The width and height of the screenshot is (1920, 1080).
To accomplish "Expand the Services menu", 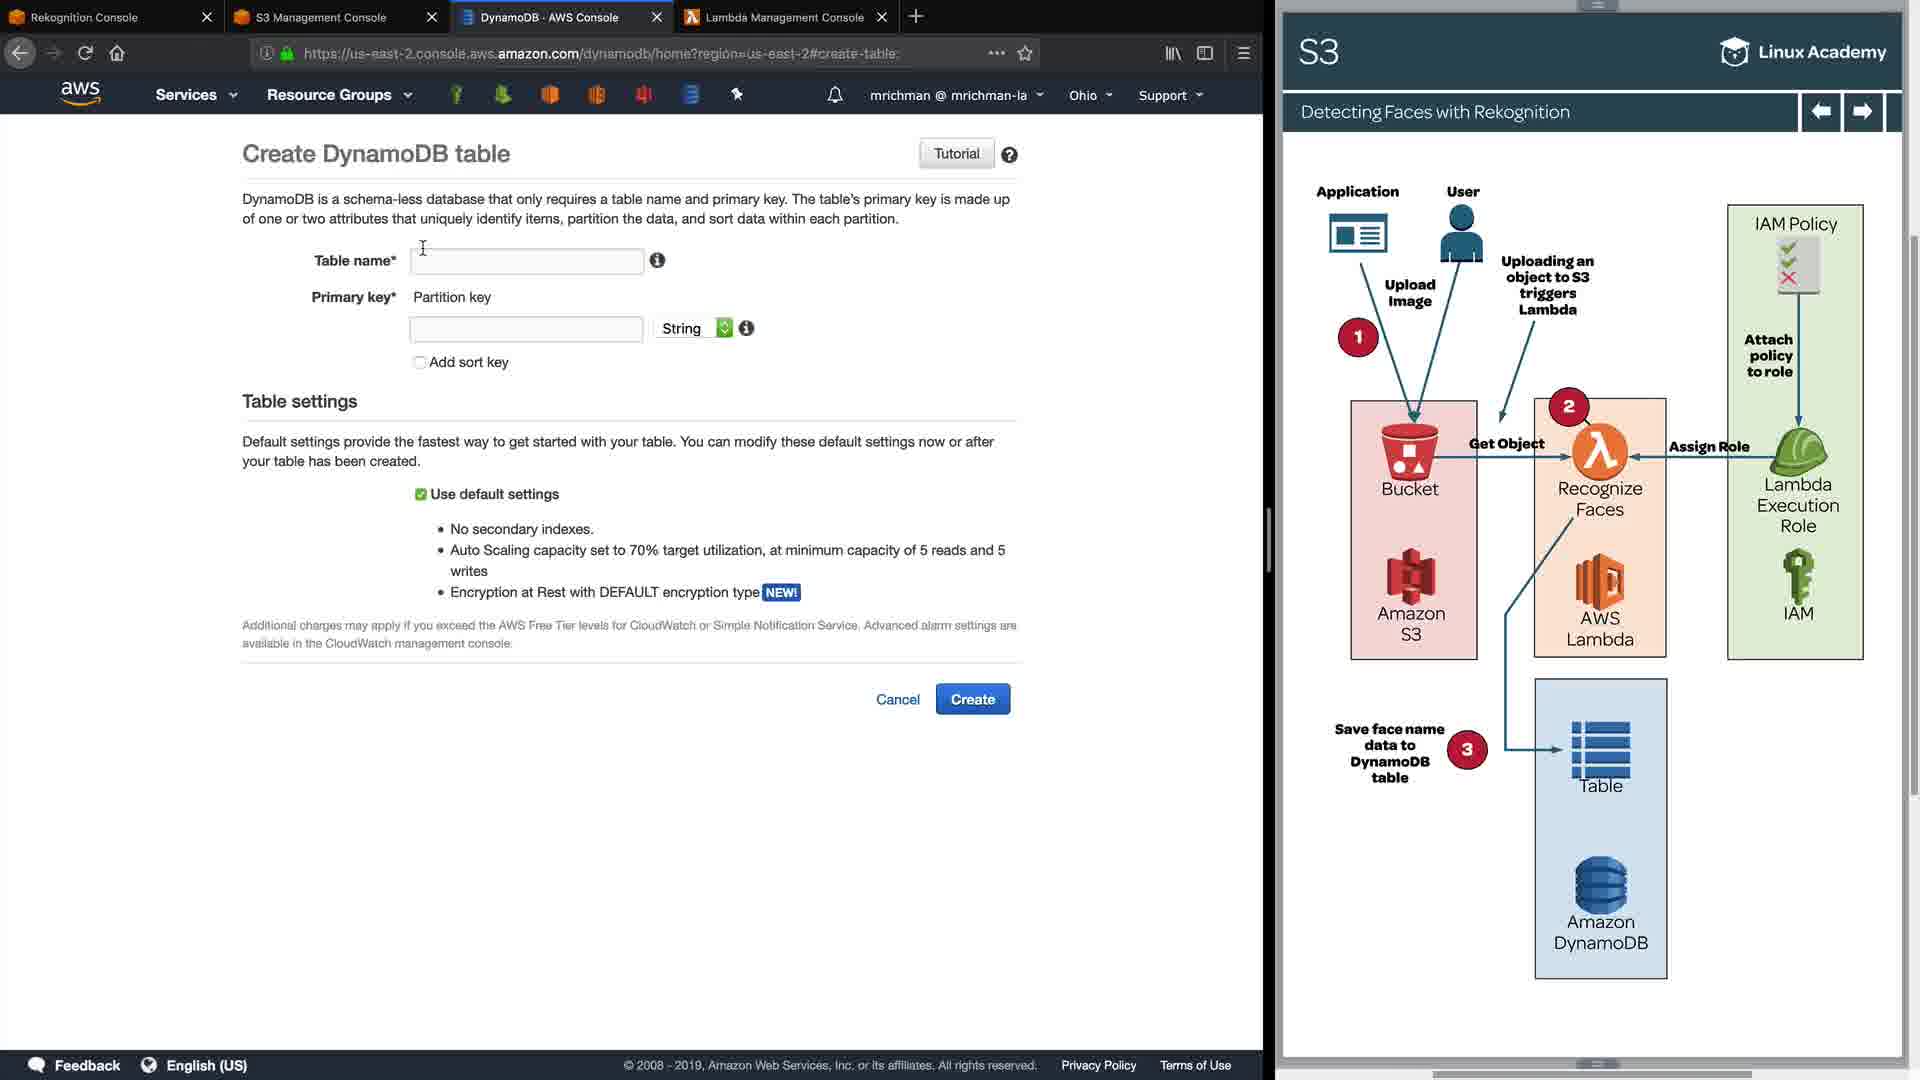I will [196, 95].
